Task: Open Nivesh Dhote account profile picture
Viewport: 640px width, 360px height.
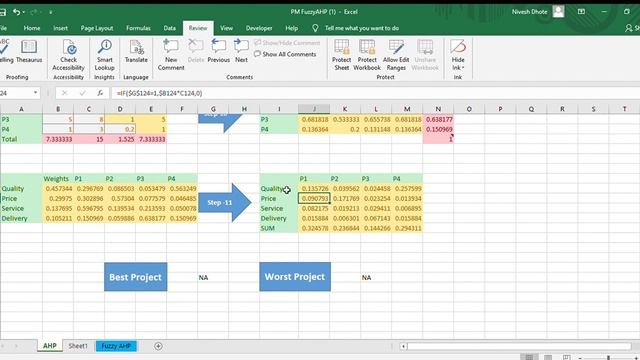Action: pos(558,11)
